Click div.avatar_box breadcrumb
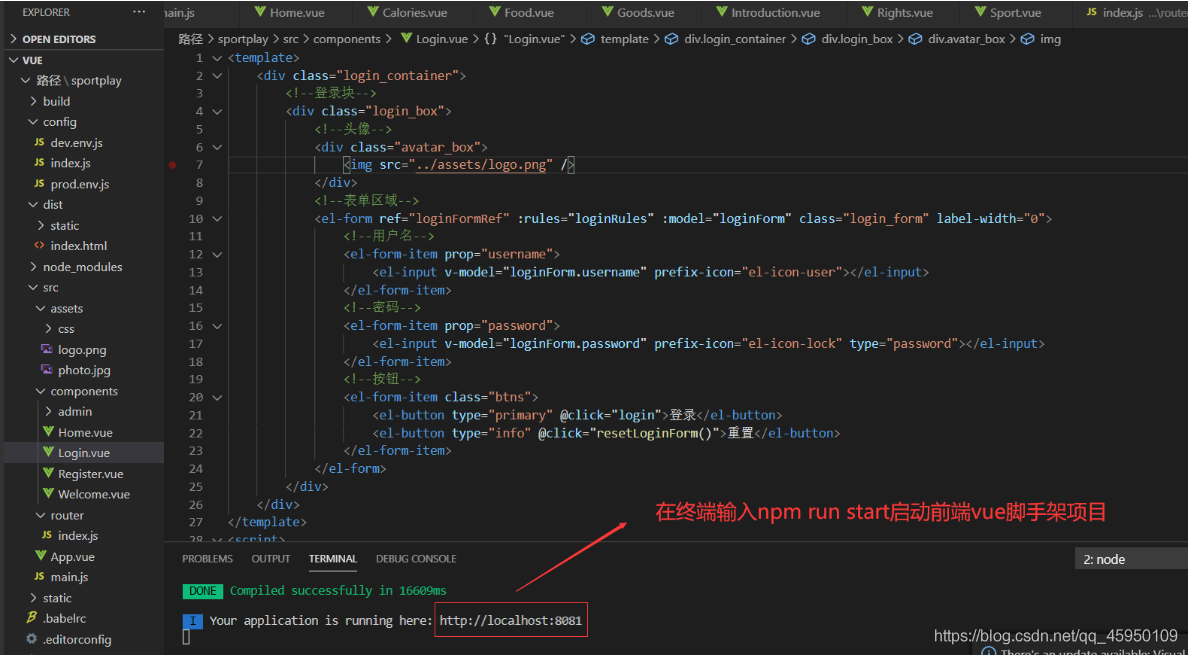The width and height of the screenshot is (1188, 655). (x=967, y=39)
